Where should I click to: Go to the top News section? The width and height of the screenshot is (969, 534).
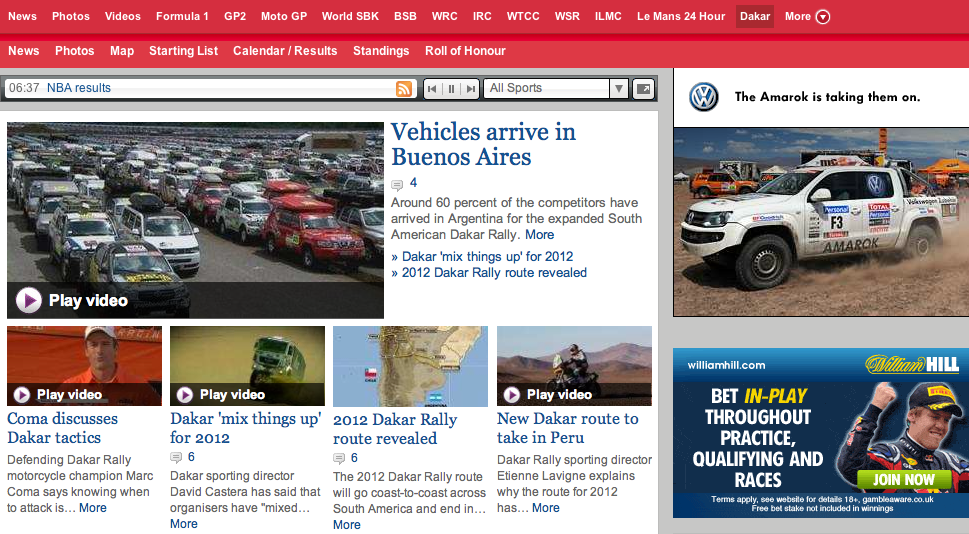pos(22,16)
